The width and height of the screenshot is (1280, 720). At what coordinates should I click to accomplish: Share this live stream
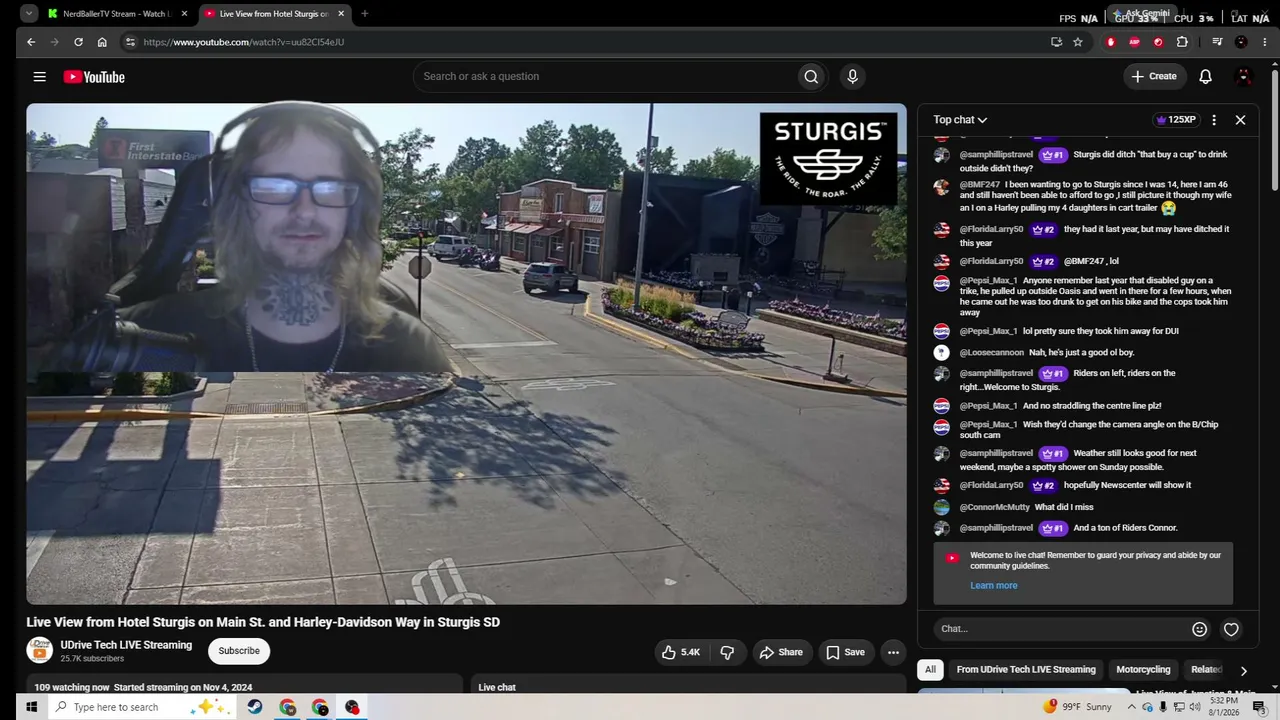coord(781,652)
